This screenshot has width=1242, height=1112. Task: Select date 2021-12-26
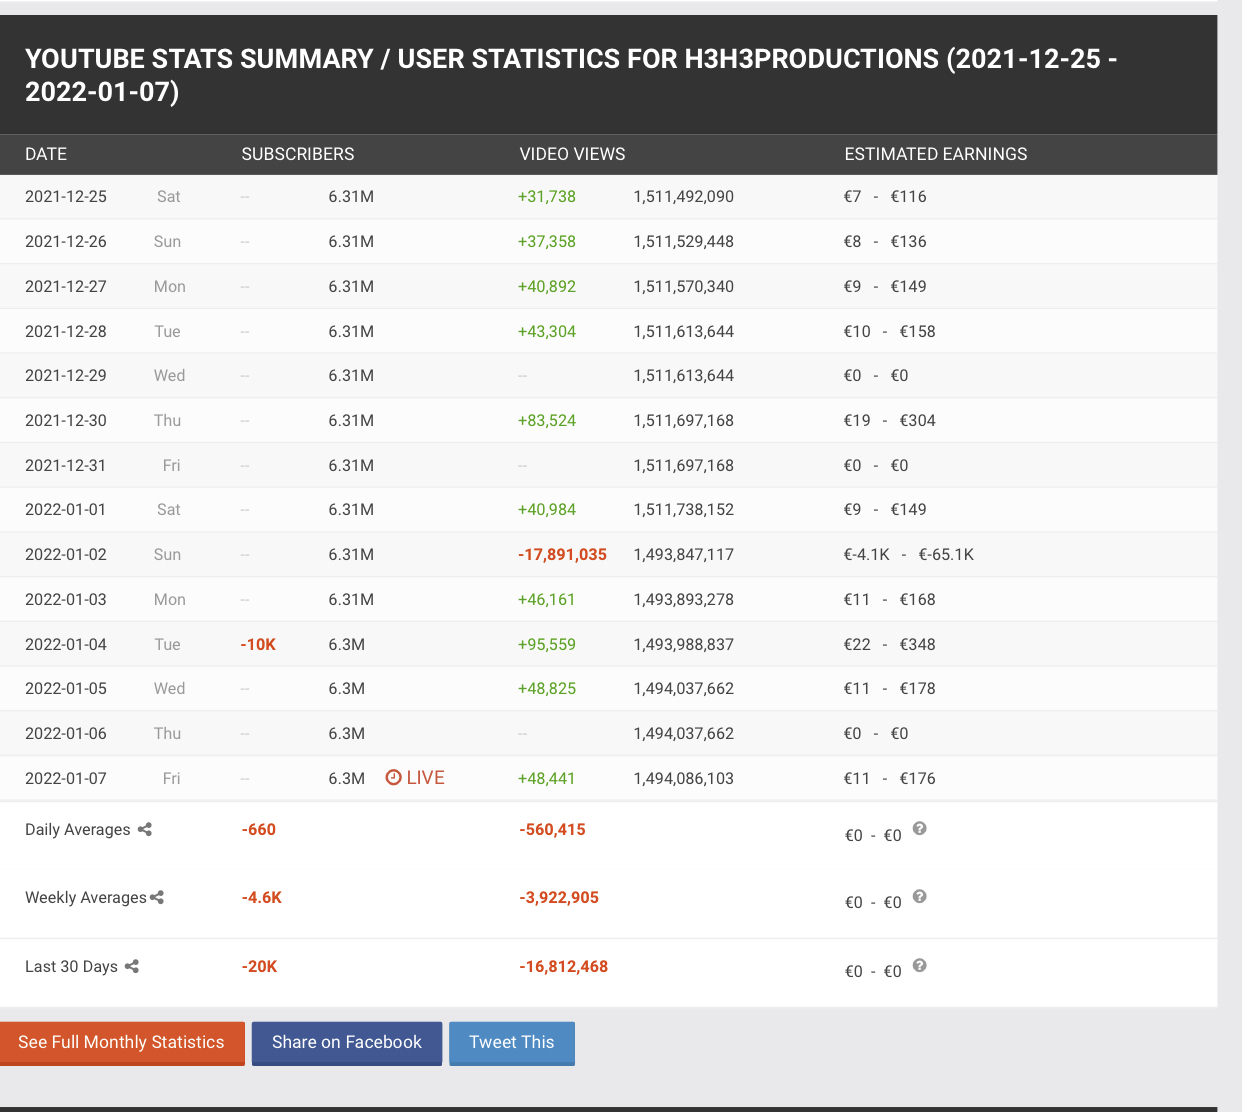[66, 242]
